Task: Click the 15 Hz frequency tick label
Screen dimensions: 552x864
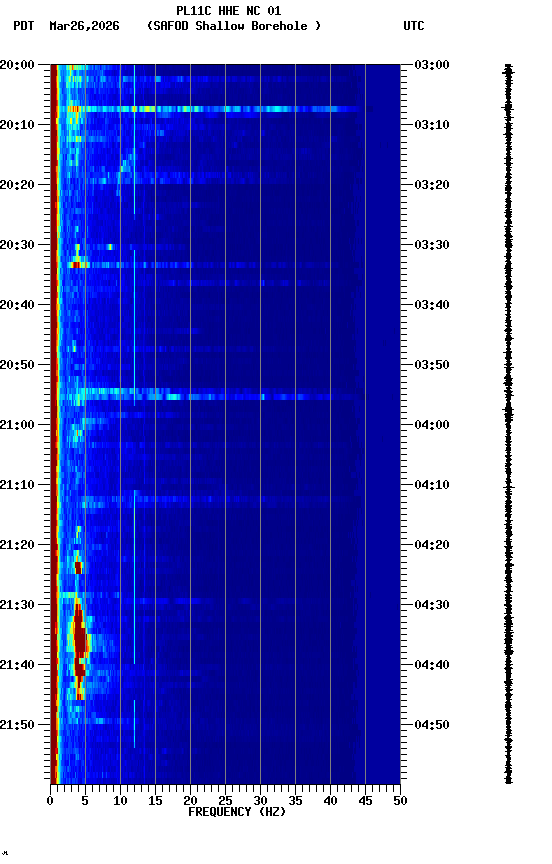Action: tap(155, 801)
